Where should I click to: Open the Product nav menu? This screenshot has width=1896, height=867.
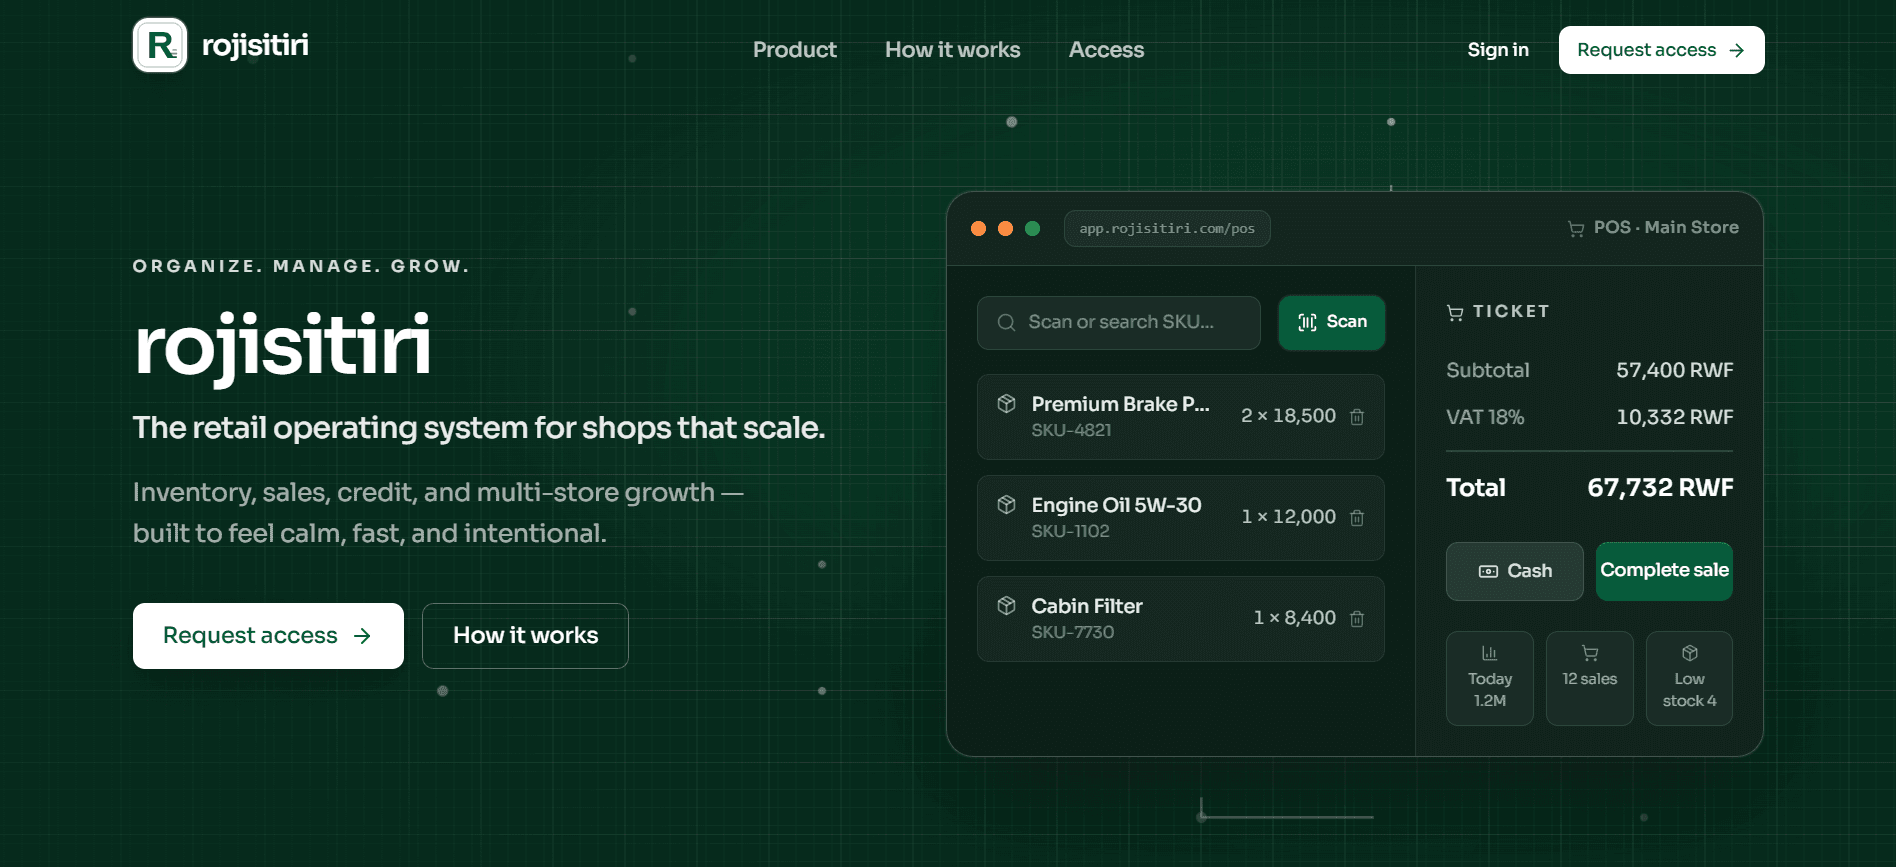pyautogui.click(x=795, y=50)
